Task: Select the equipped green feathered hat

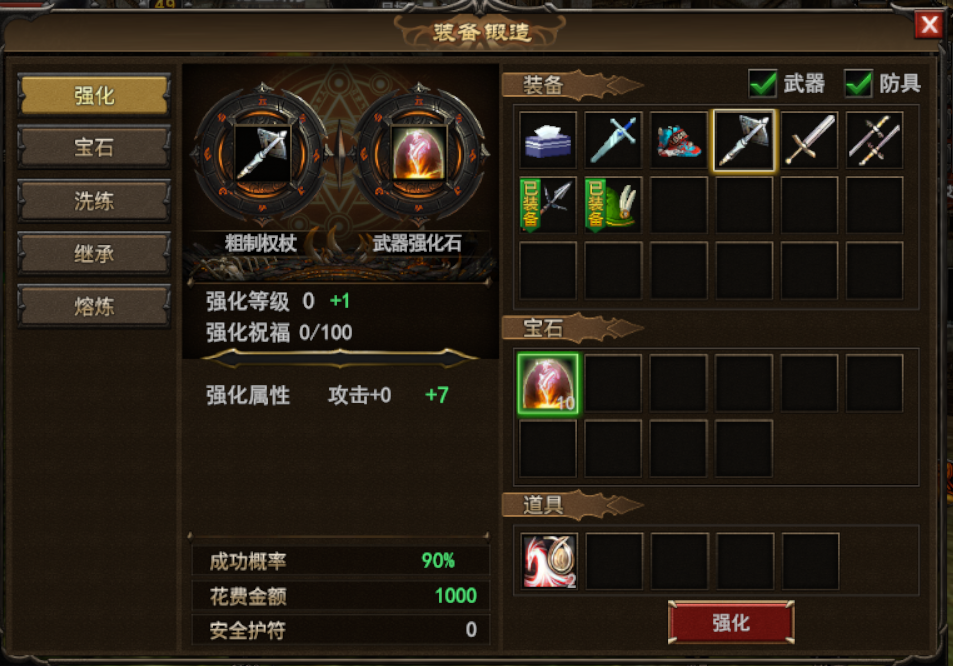Action: [x=613, y=205]
